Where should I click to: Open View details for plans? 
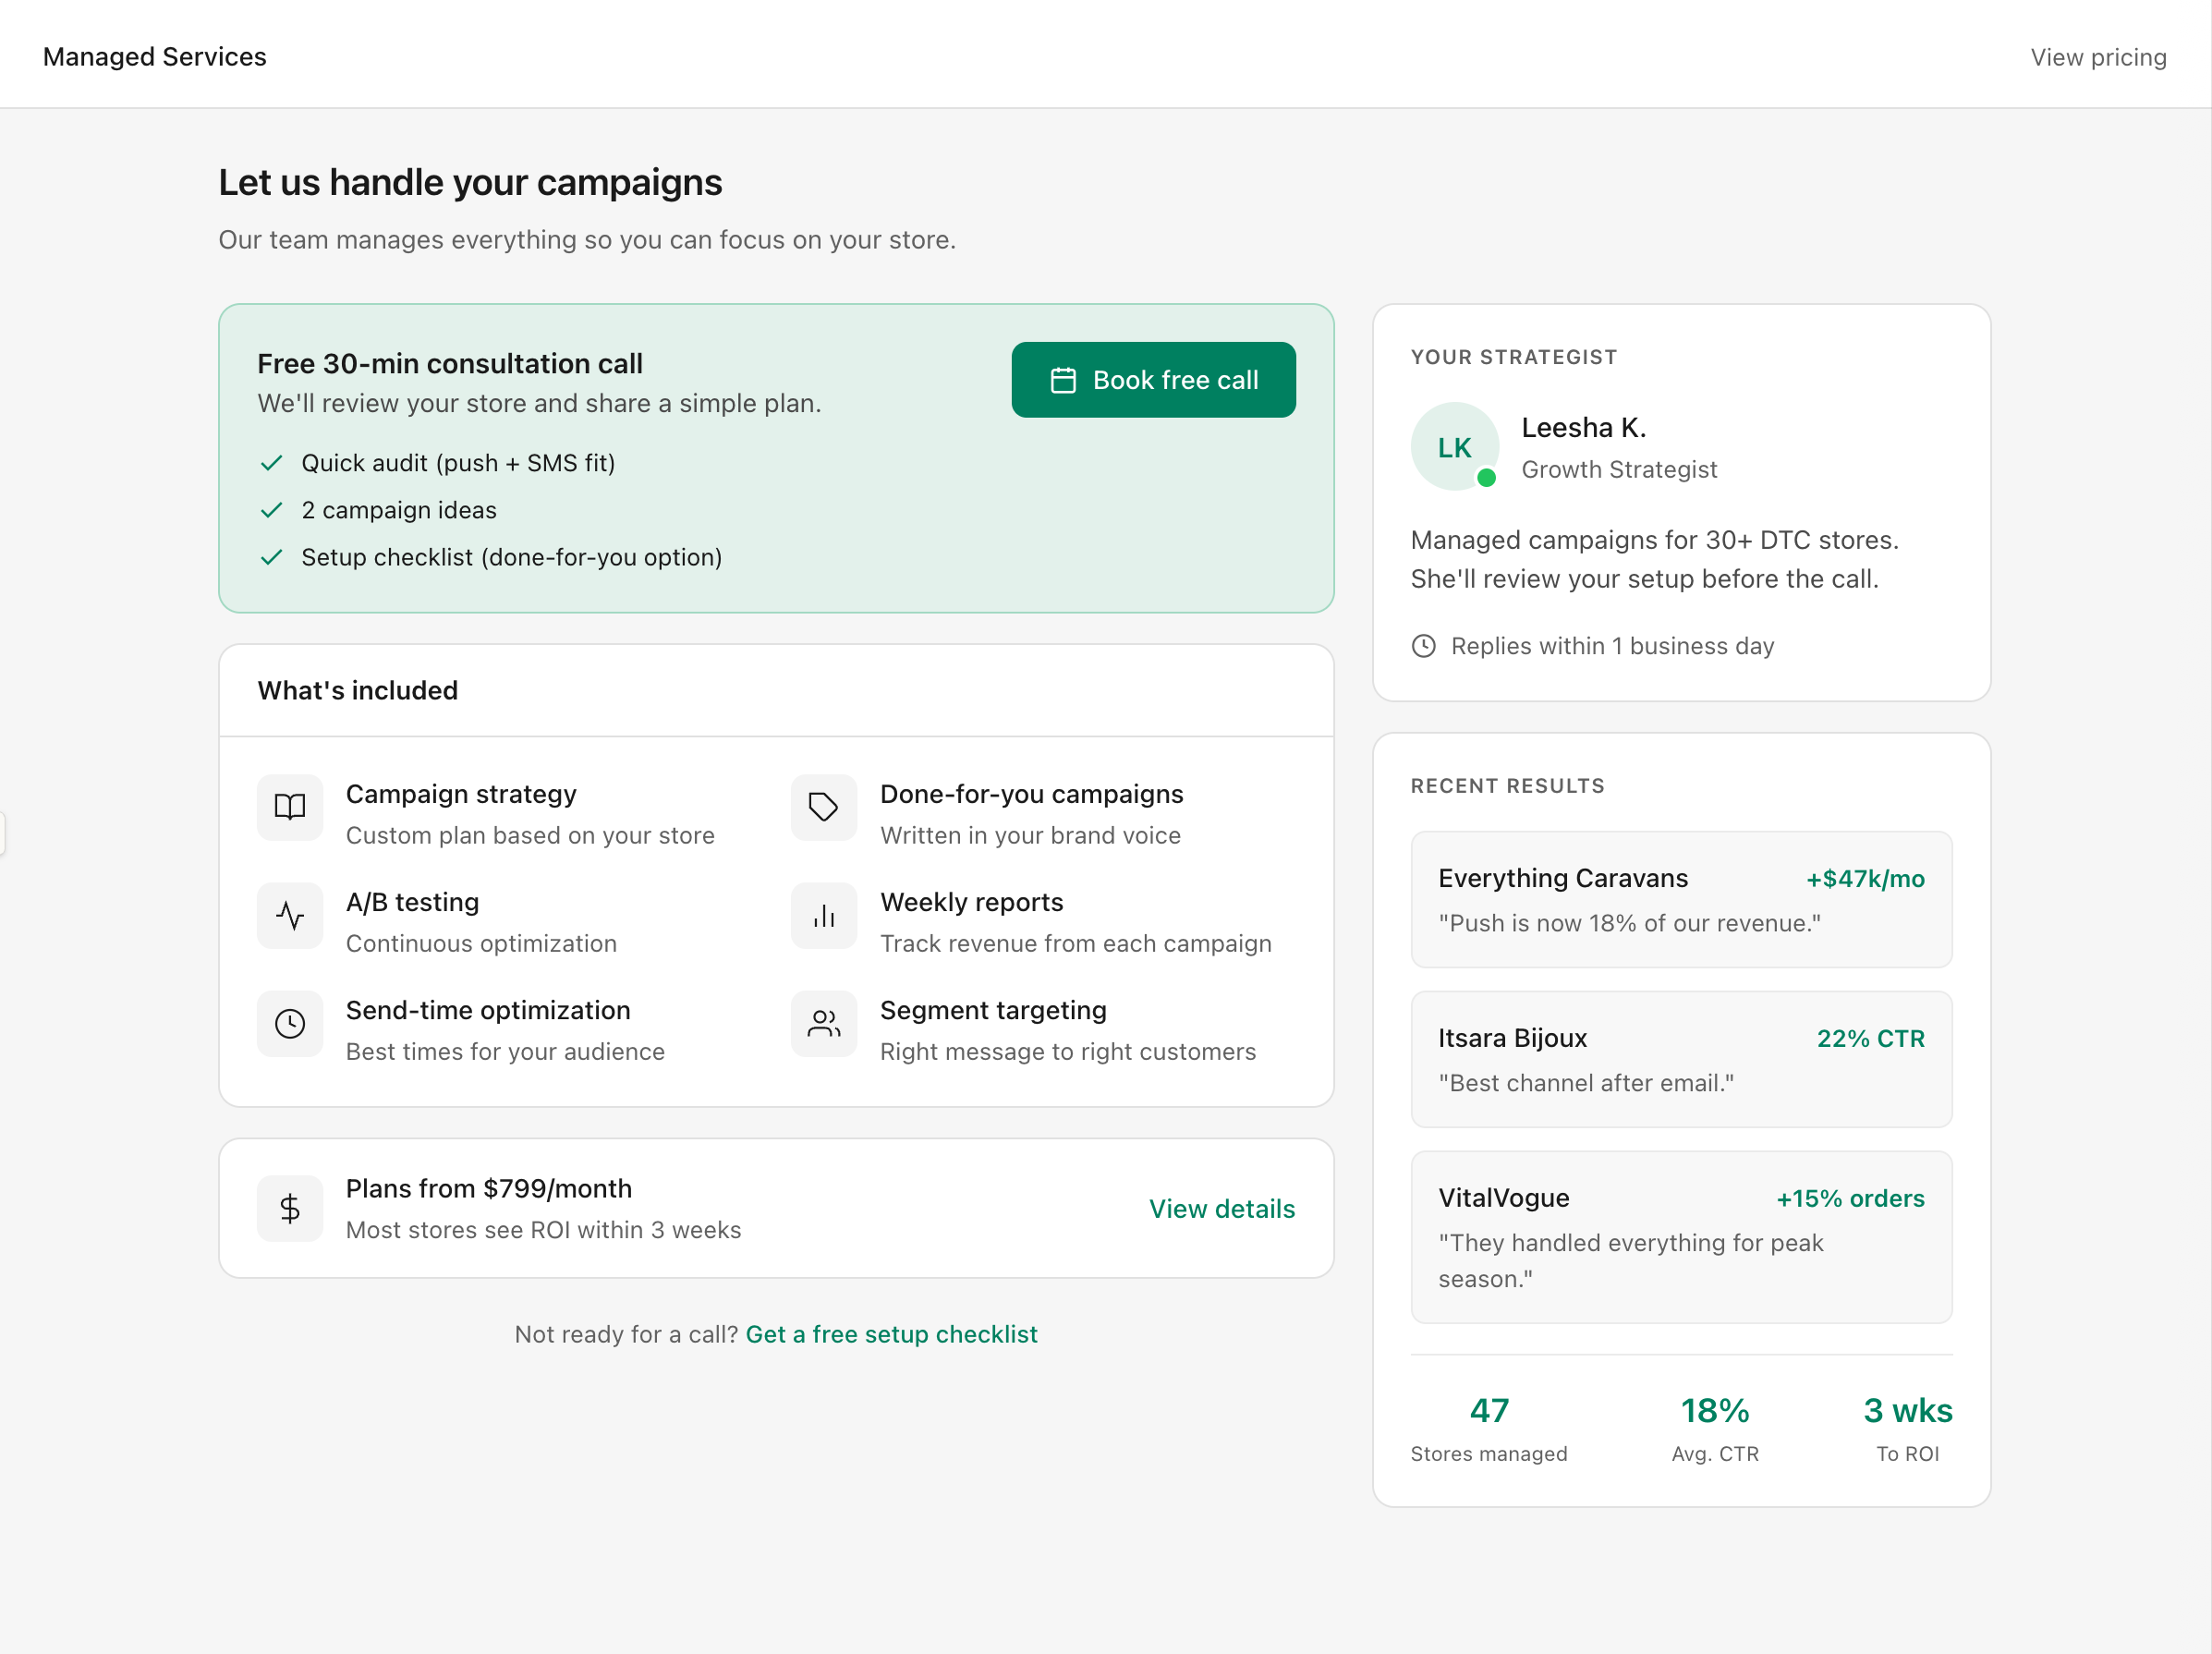coord(1221,1208)
